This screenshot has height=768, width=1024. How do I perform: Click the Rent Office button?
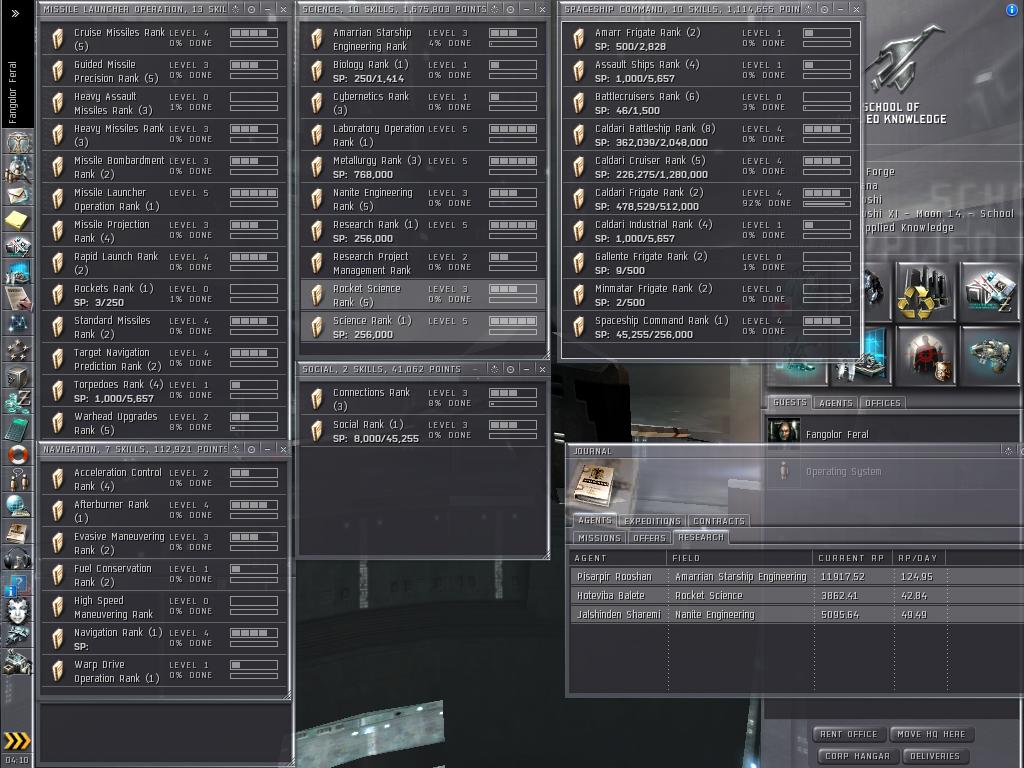(x=848, y=734)
